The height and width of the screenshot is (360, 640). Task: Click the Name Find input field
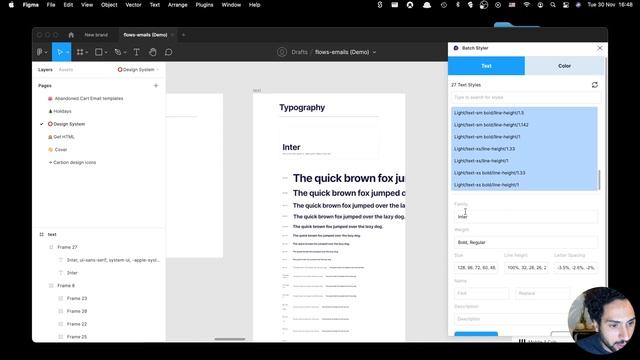pos(481,293)
